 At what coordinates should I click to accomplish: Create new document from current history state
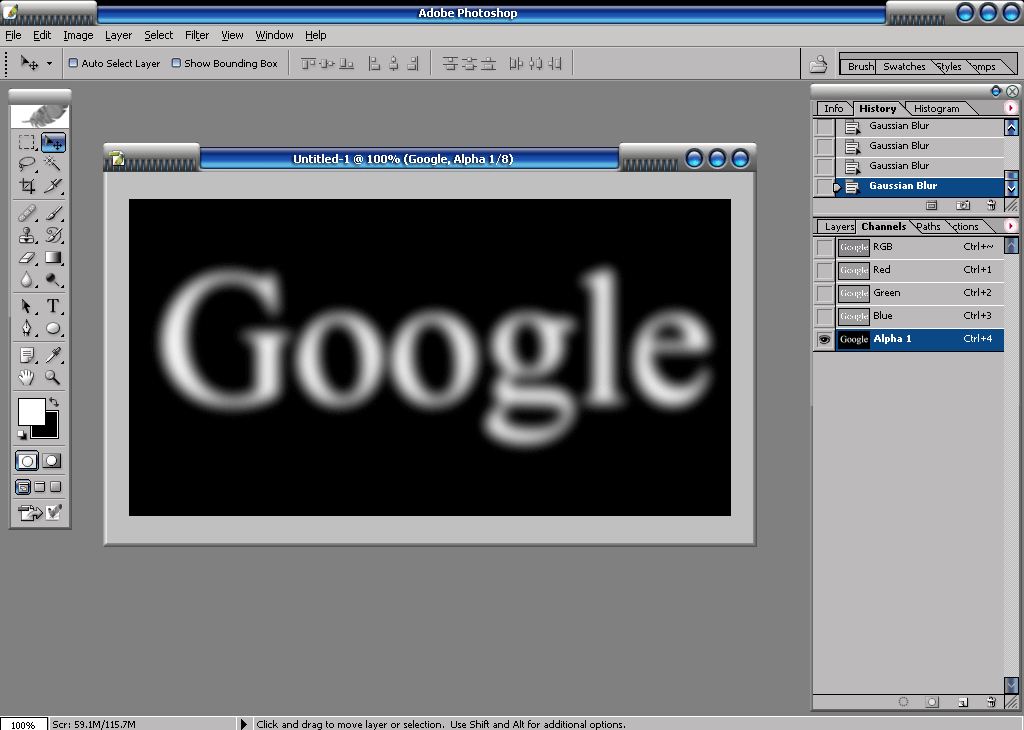(932, 206)
